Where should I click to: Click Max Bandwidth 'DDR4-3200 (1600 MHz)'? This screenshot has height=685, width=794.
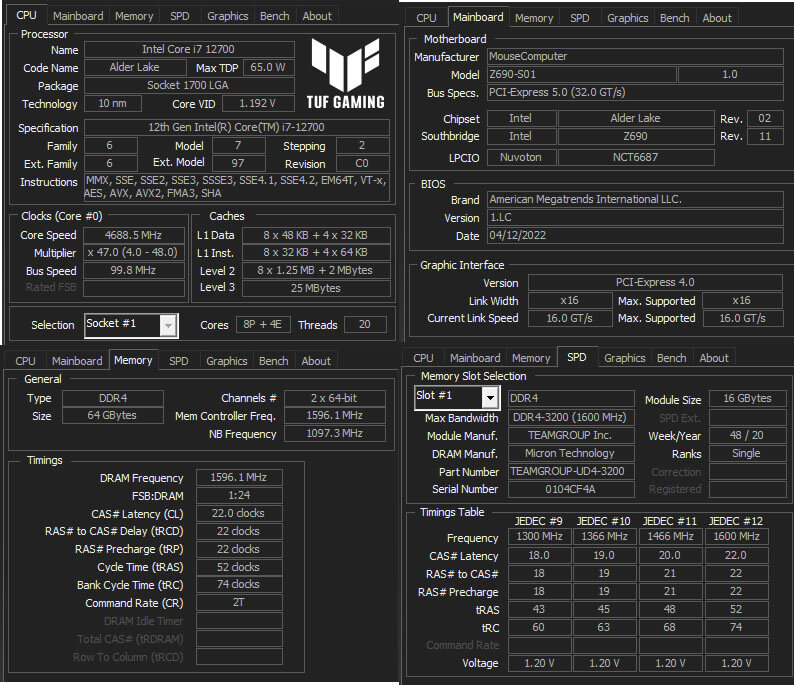coord(571,417)
